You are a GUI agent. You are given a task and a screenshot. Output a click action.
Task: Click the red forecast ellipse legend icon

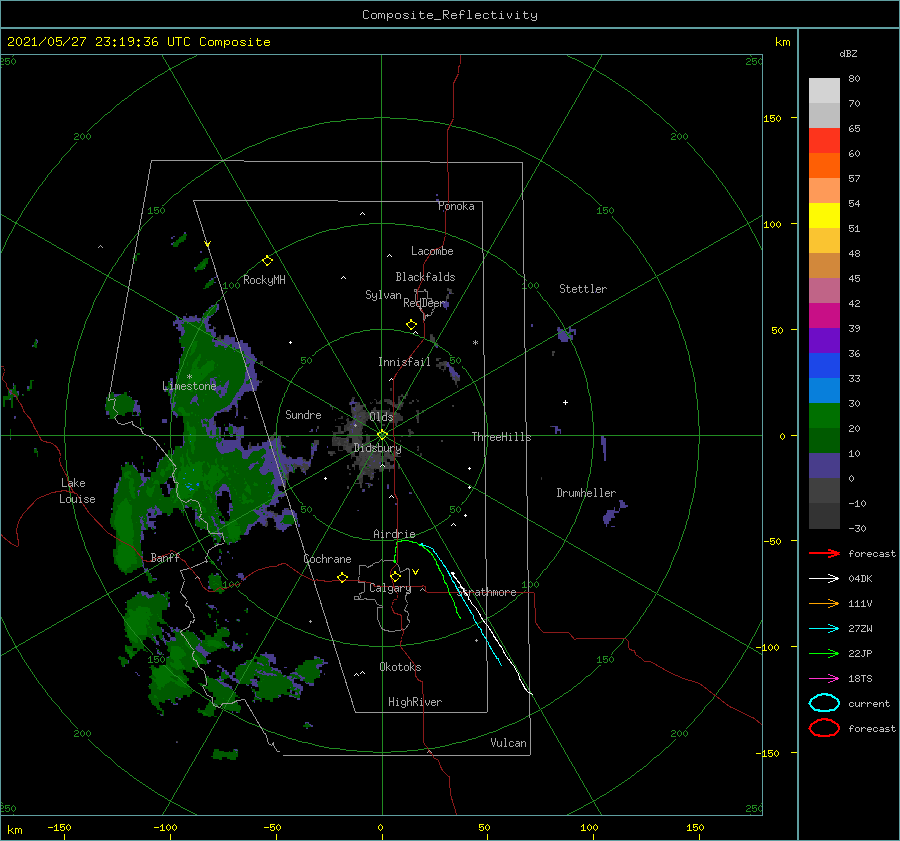point(824,728)
